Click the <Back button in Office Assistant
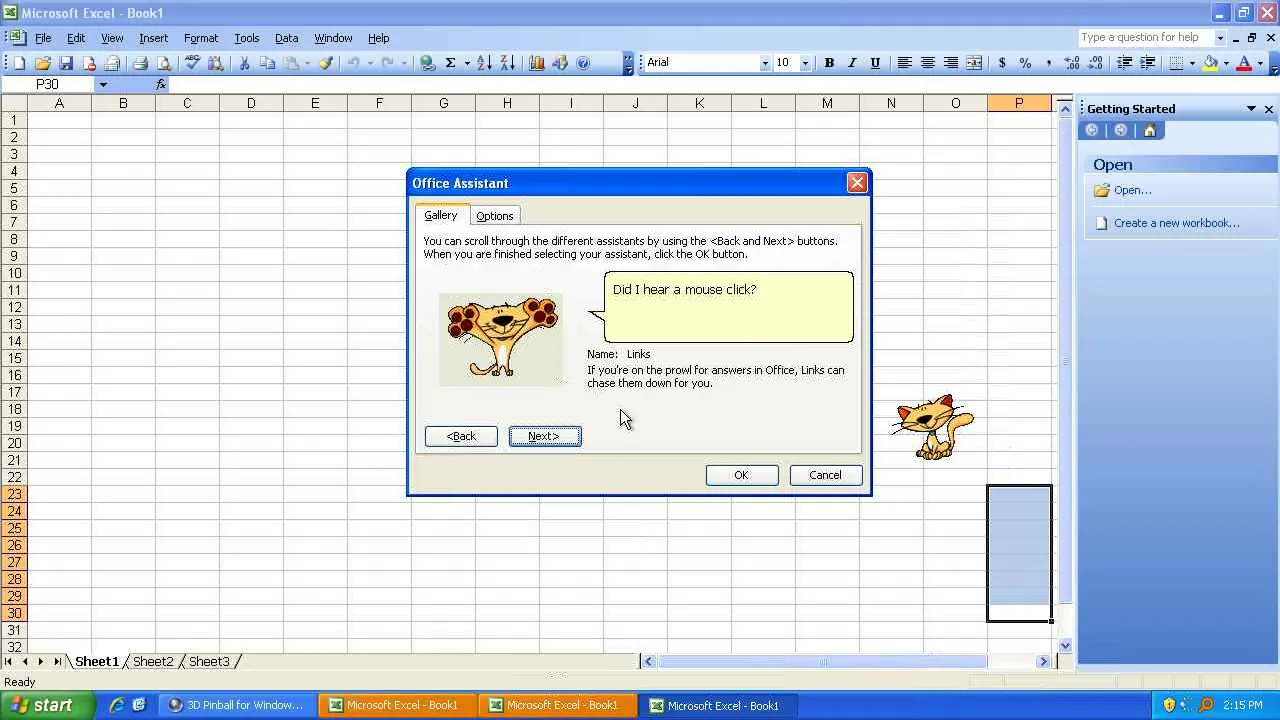This screenshot has width=1280, height=720. 461,436
